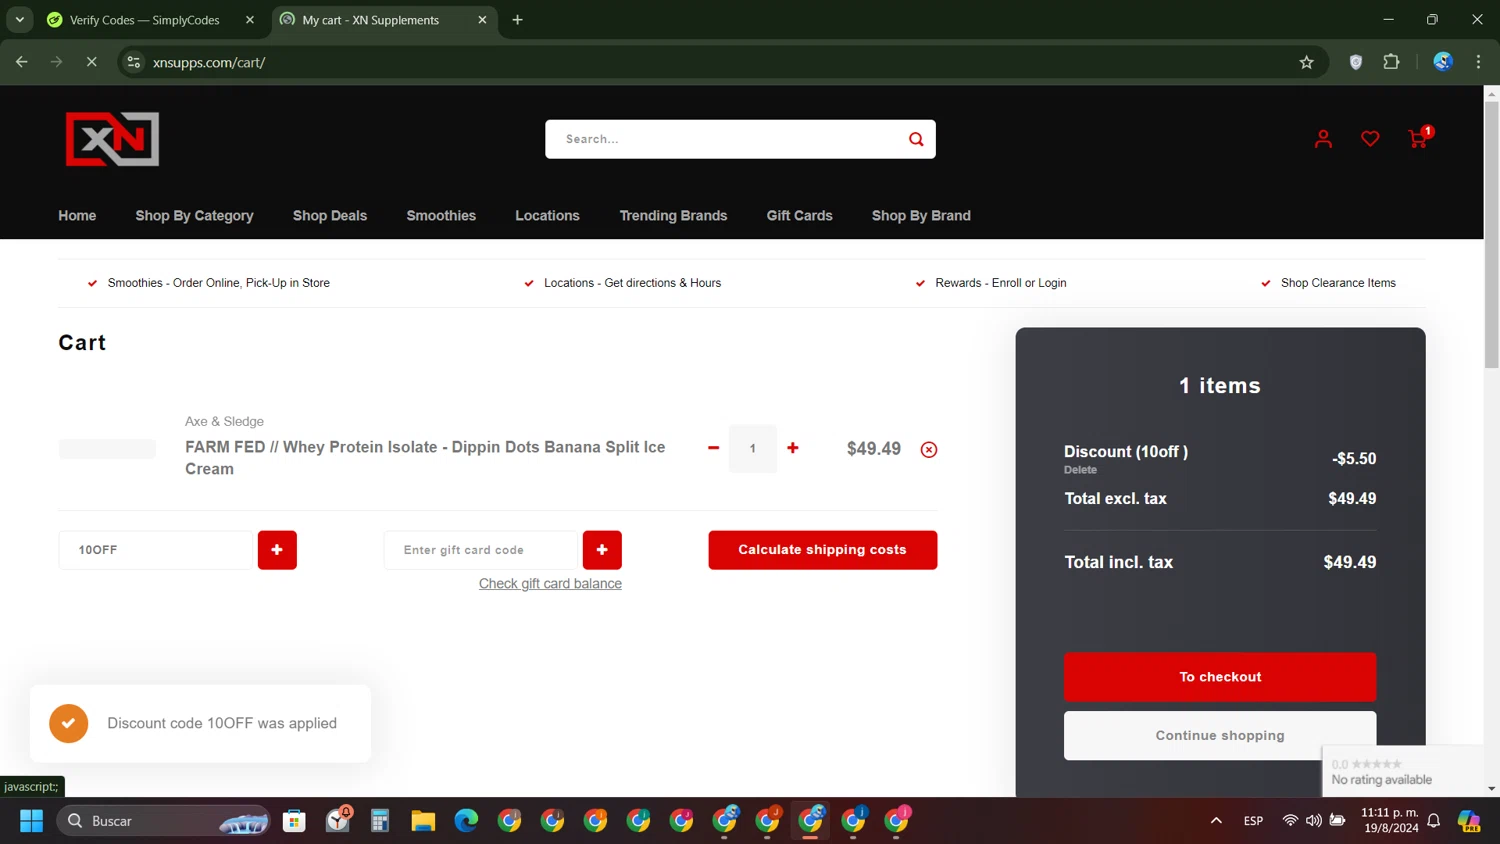Delete the applied 10off discount

tap(1080, 470)
